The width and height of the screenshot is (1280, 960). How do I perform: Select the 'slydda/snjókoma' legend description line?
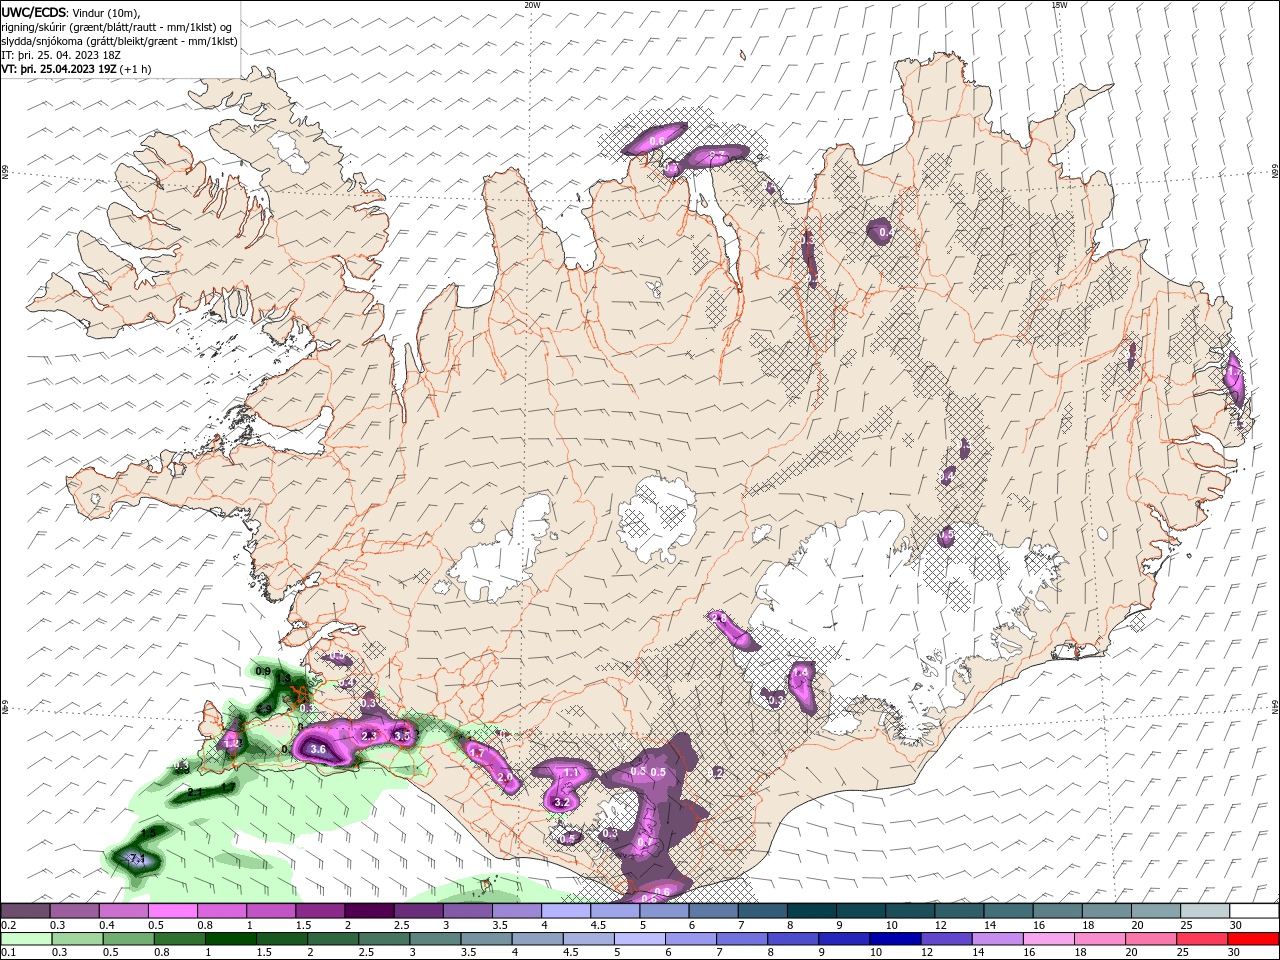coord(120,41)
